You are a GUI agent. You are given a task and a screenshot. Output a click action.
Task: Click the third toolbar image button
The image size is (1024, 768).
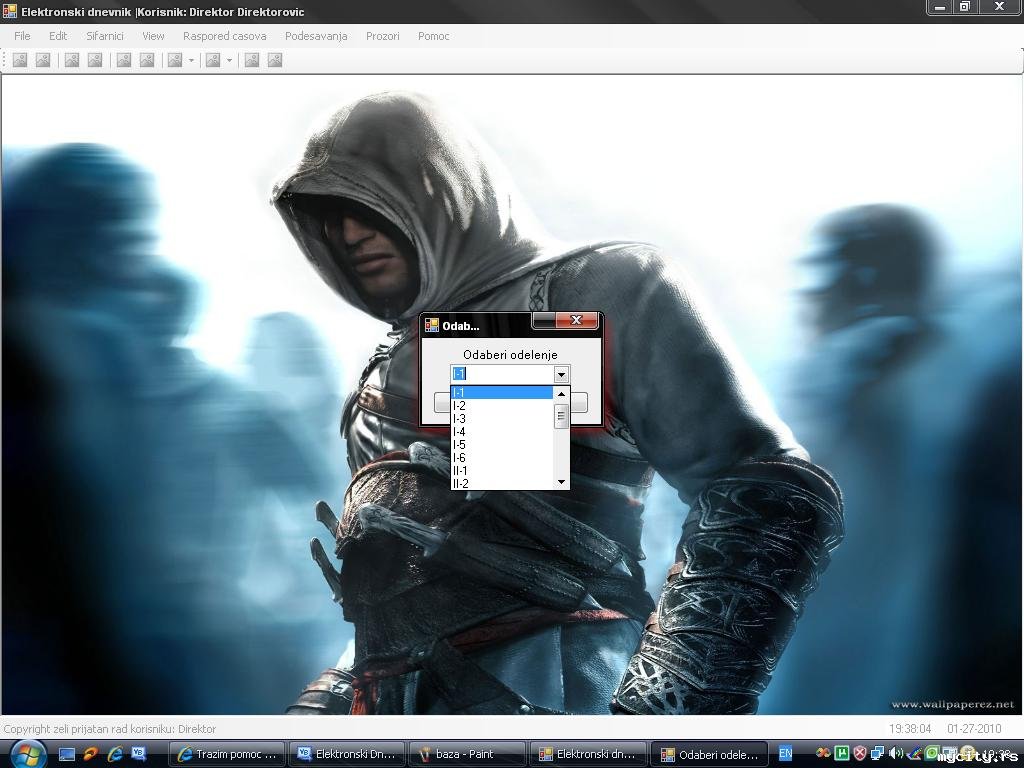(72, 60)
